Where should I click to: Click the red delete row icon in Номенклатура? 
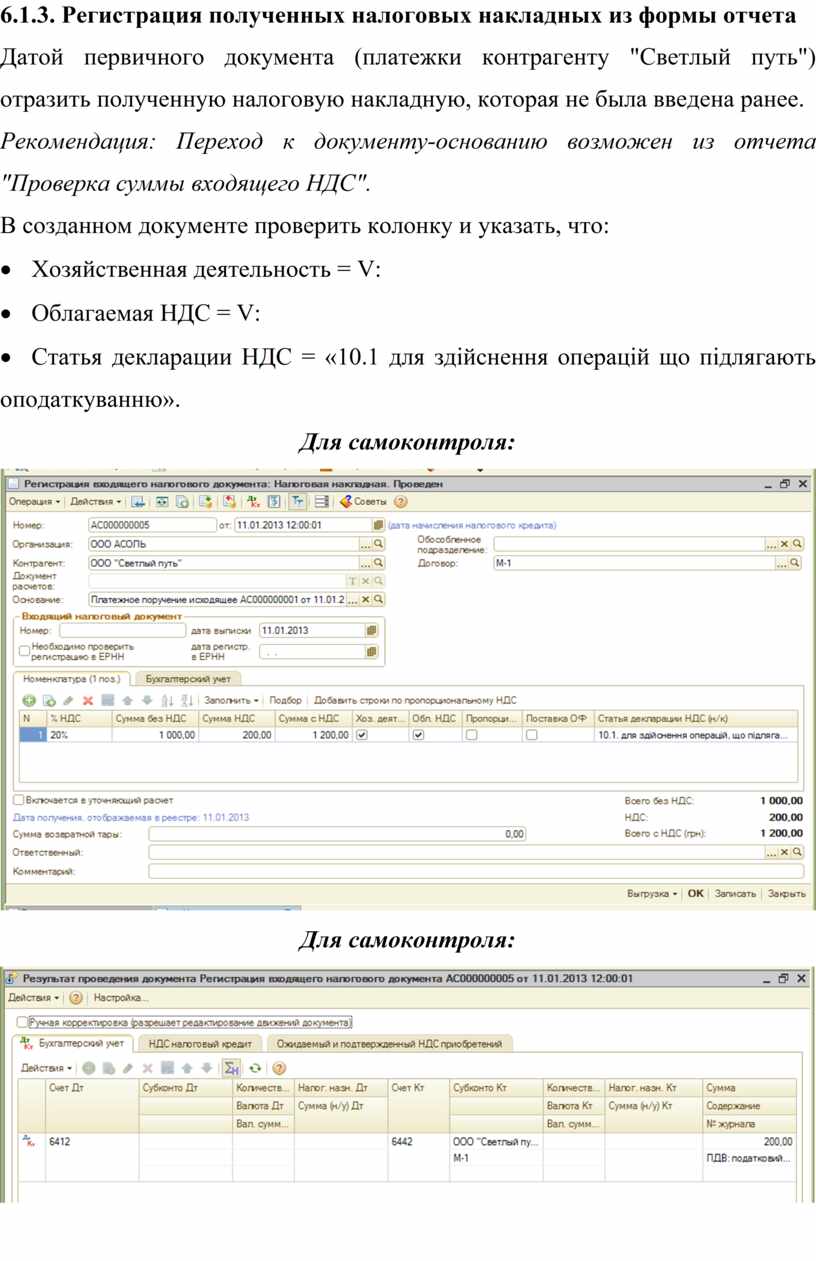click(88, 701)
